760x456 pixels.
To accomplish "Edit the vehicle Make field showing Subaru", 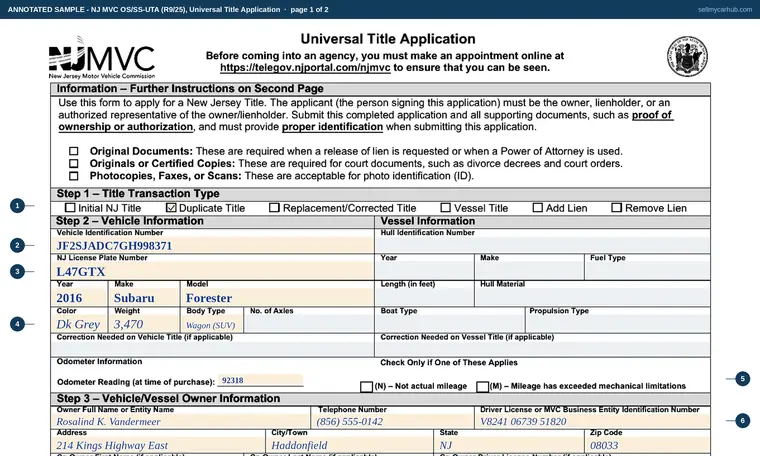I will point(144,298).
